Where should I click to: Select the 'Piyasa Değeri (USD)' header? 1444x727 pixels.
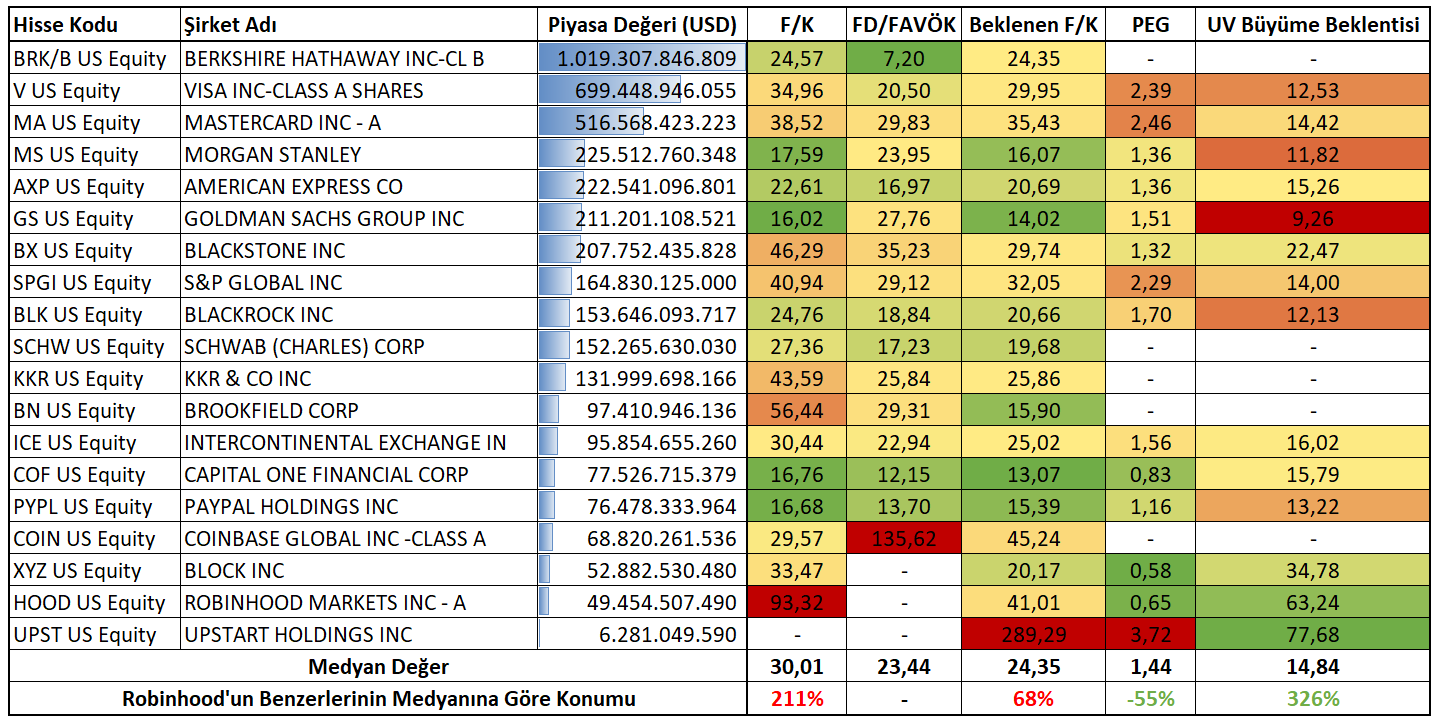[x=642, y=25]
